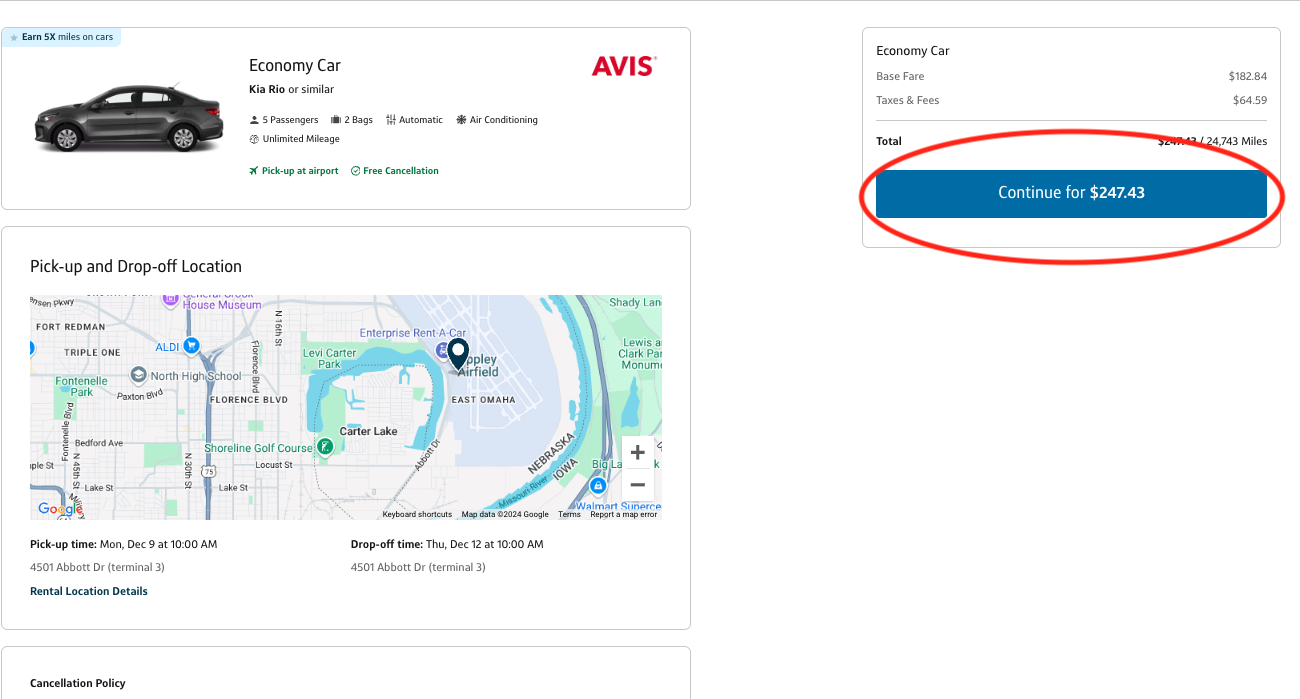The image size is (1300, 699).
Task: Click the AVIS logo
Action: (624, 66)
